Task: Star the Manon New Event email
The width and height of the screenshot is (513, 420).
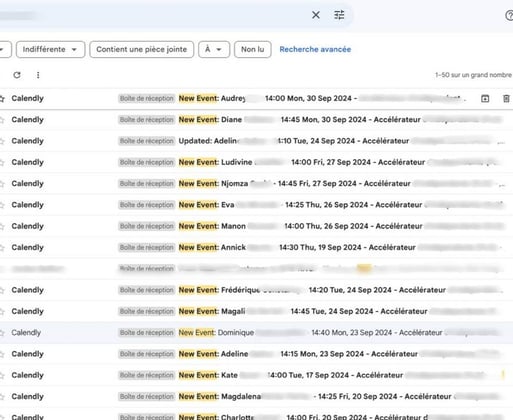Action: pyautogui.click(x=2, y=227)
